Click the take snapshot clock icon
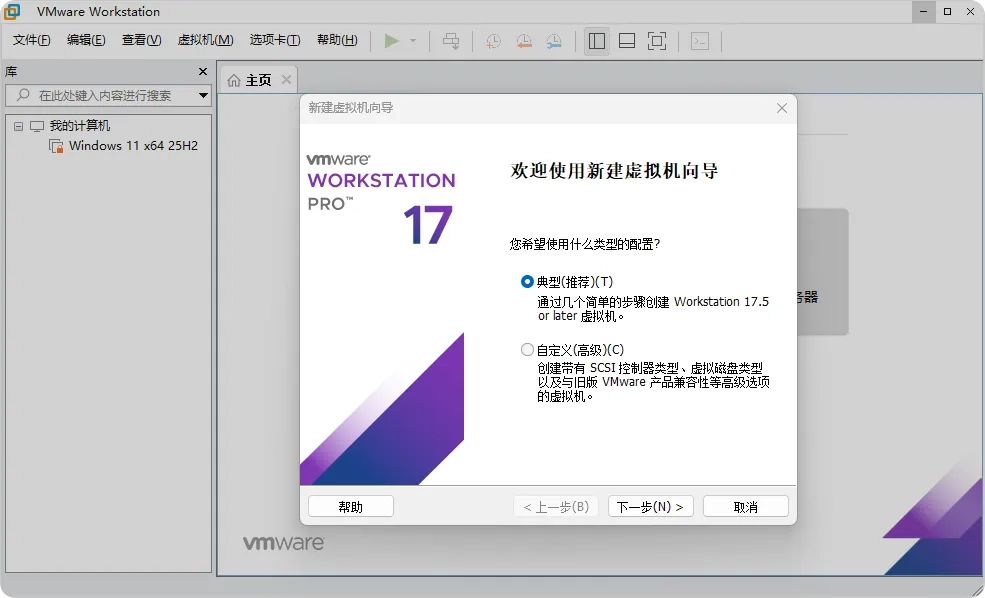Screen dimensions: 985x598 point(493,41)
